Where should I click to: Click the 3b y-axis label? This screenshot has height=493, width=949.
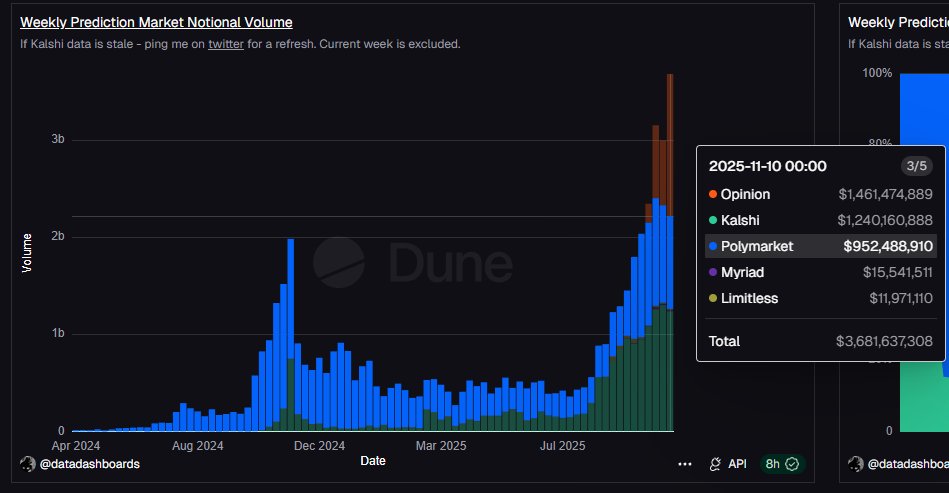58,139
